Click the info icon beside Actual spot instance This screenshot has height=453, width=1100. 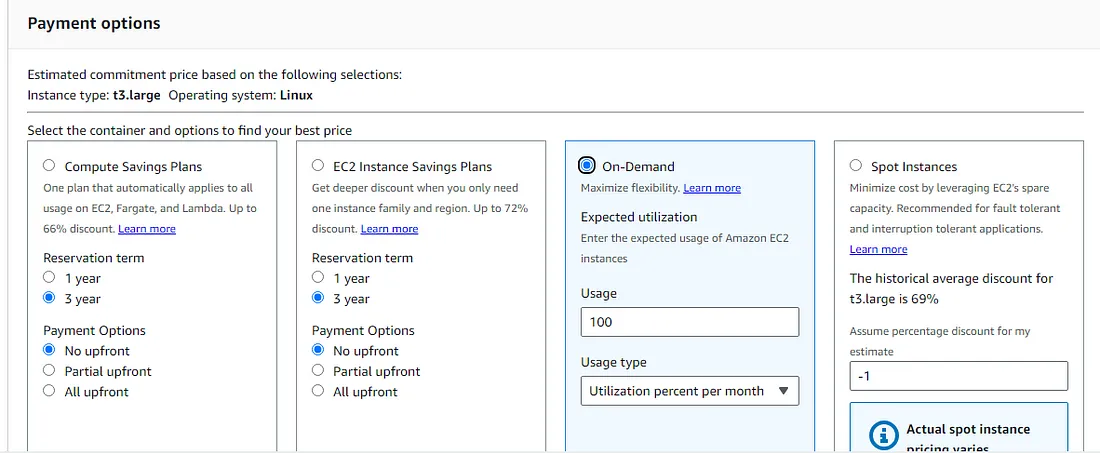(x=883, y=436)
